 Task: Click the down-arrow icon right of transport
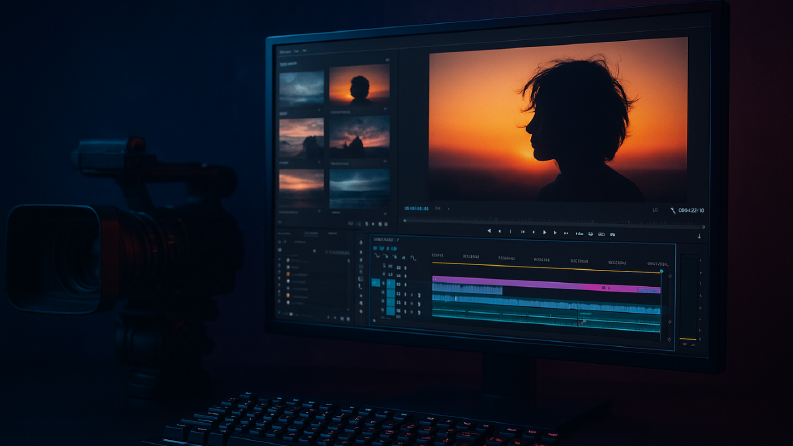point(699,236)
